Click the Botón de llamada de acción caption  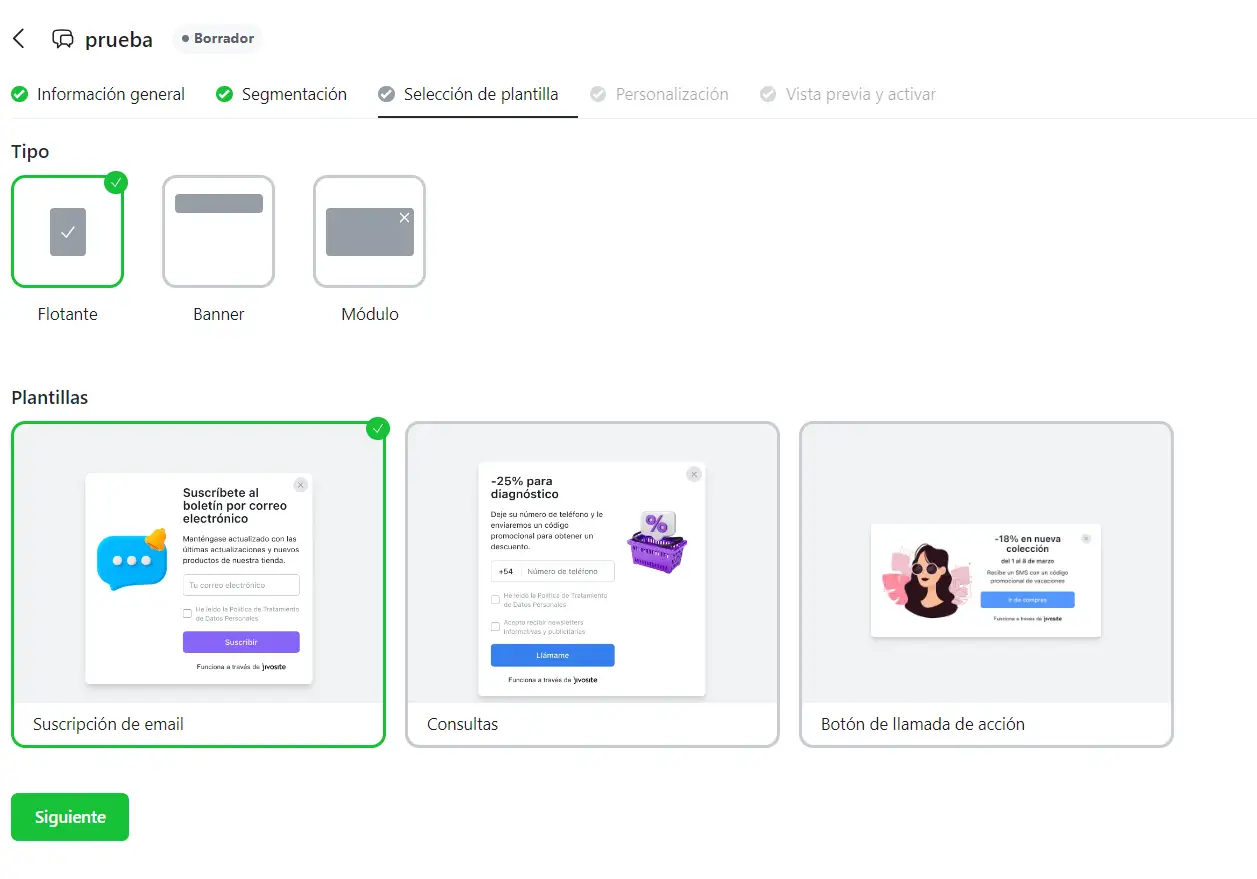[923, 724]
